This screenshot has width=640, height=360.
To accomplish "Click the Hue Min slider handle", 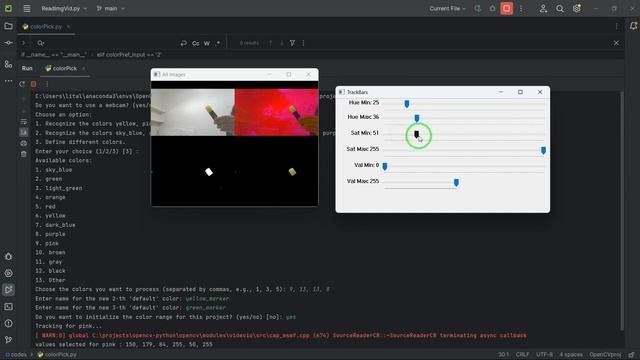I will (407, 104).
